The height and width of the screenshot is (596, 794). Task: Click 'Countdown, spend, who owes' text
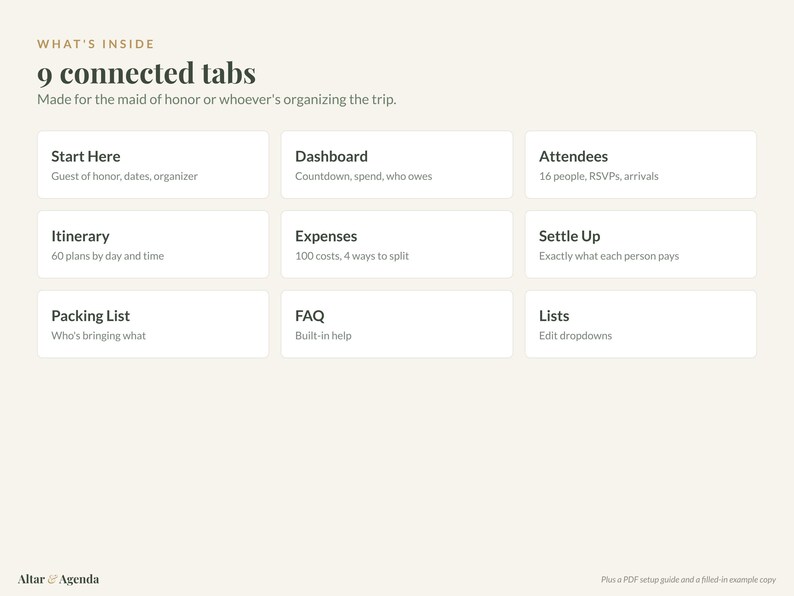[x=364, y=176]
